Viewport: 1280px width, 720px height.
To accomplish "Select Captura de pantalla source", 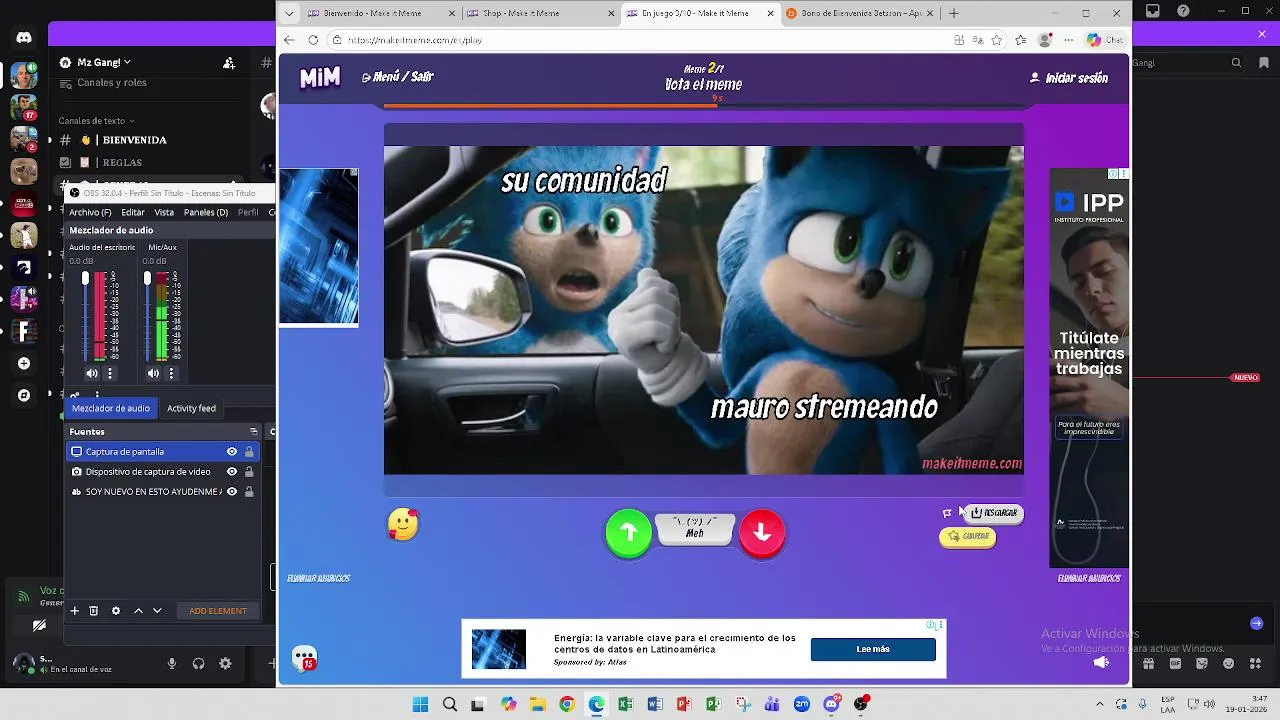I will click(x=125, y=452).
